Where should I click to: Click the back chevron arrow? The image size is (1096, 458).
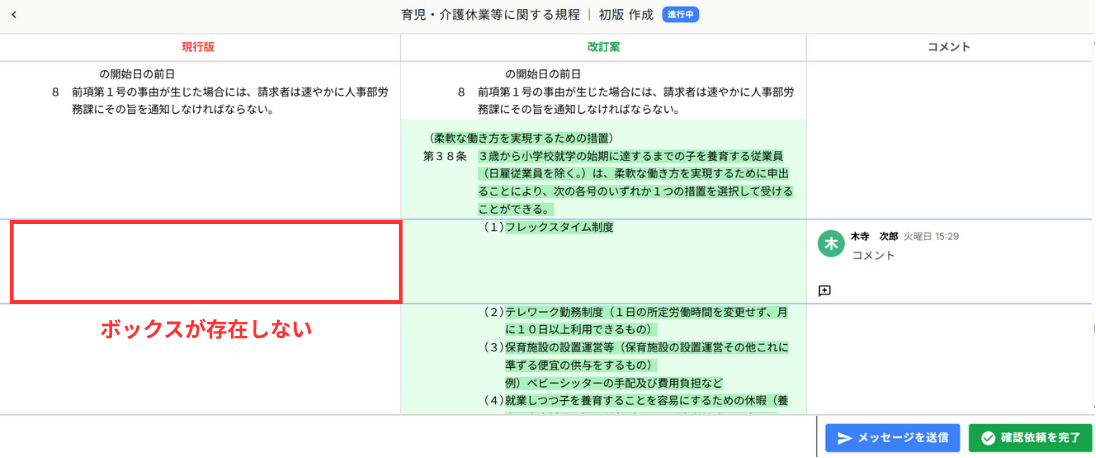pyautogui.click(x=14, y=15)
